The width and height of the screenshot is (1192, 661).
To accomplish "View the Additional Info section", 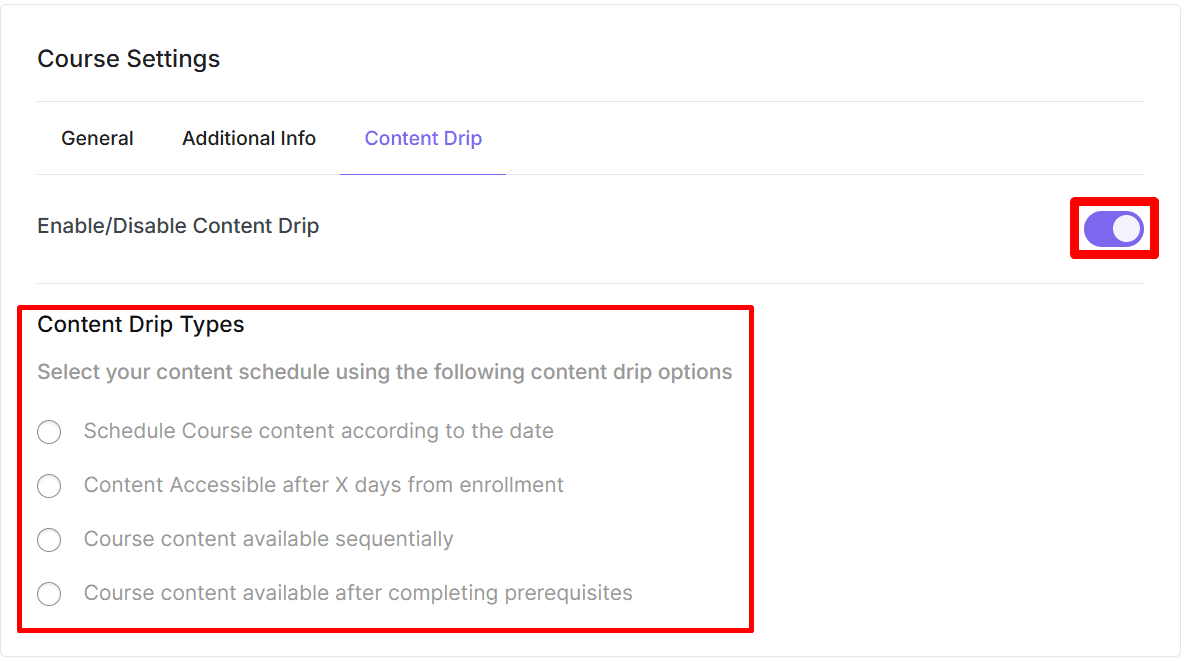I will coord(248,138).
